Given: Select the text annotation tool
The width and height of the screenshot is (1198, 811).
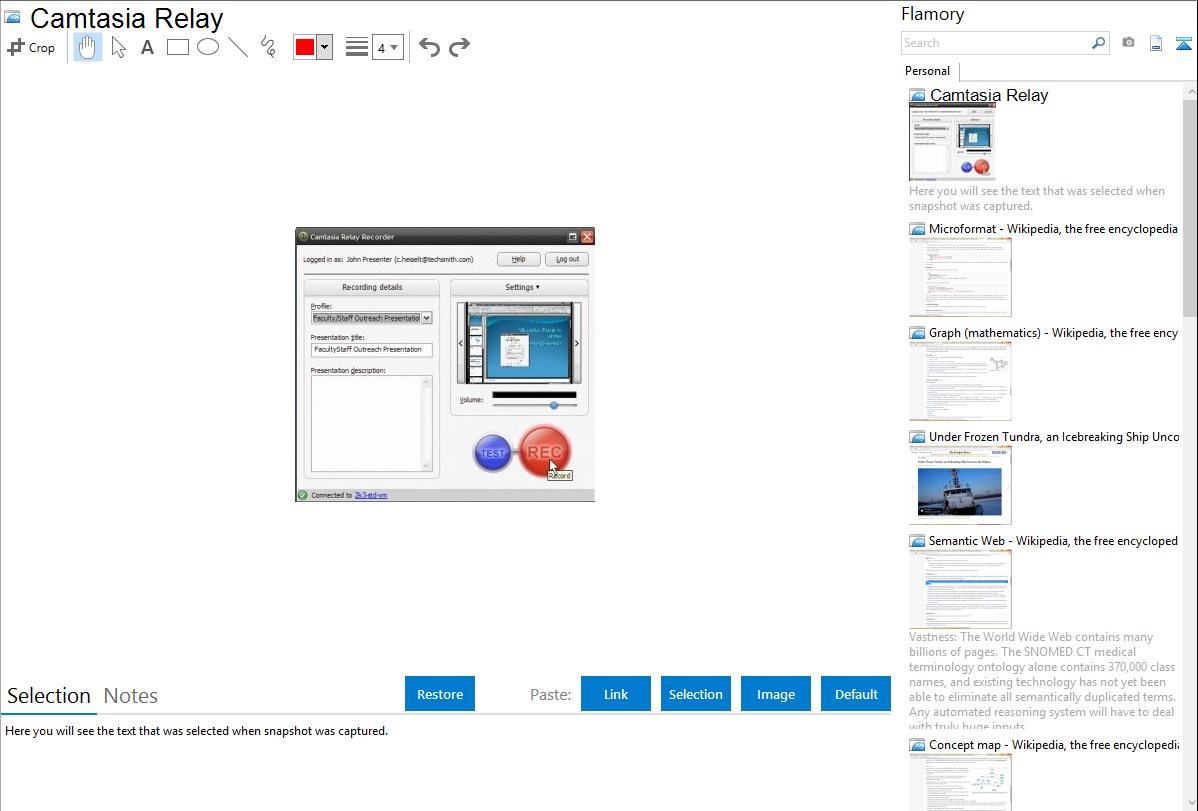Looking at the screenshot, I should pyautogui.click(x=147, y=47).
